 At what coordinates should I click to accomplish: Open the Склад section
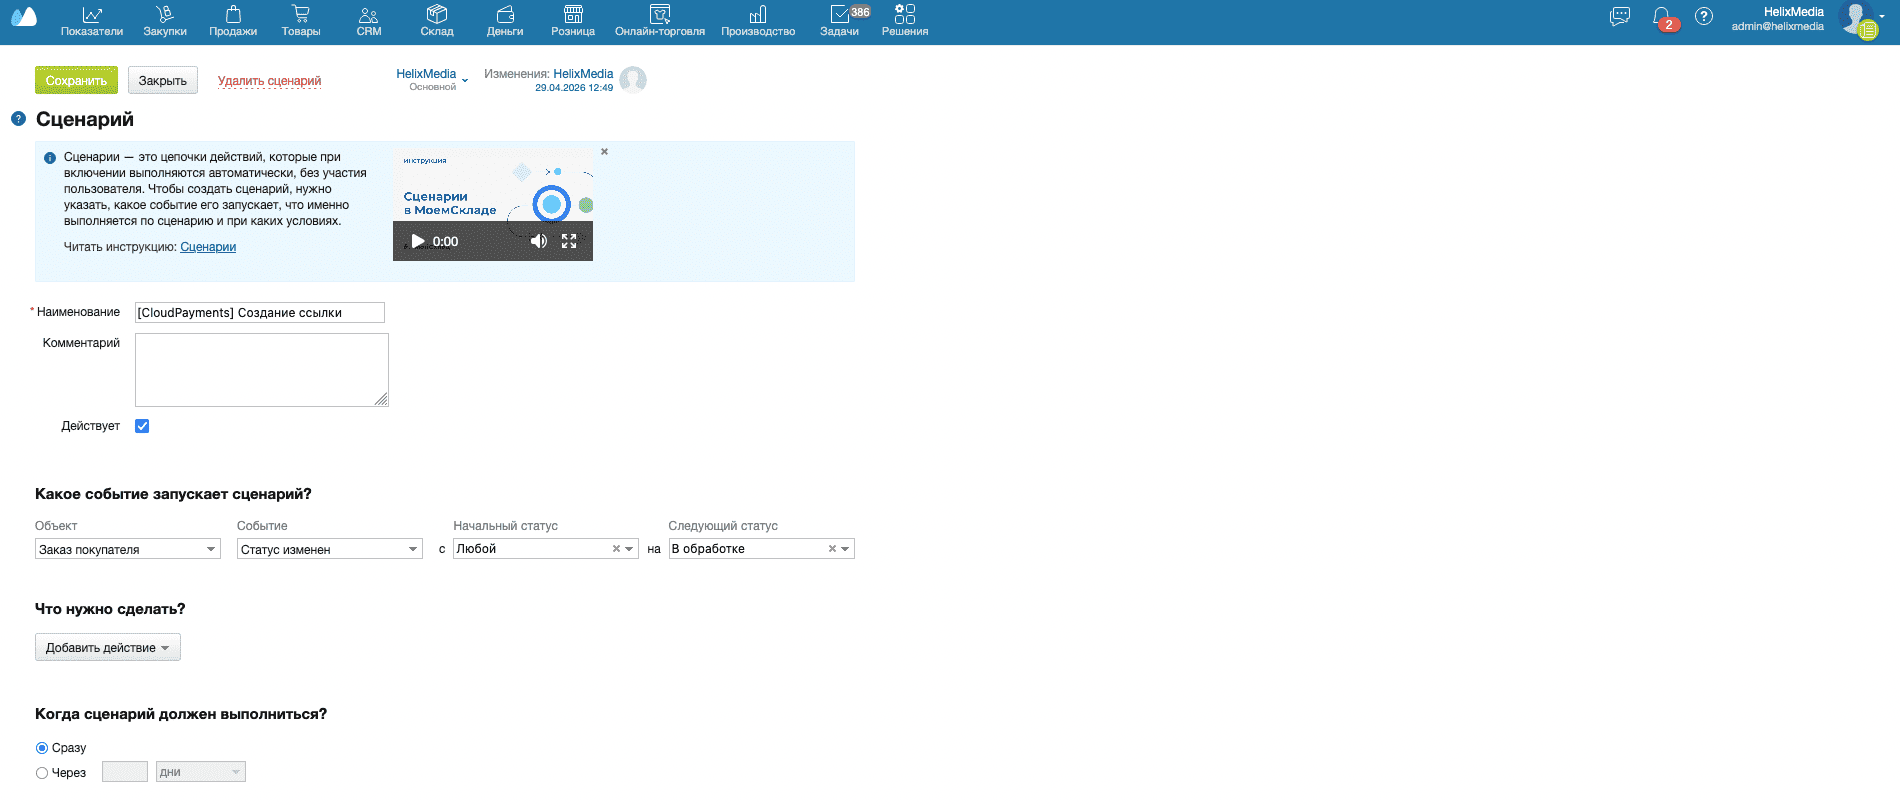point(437,21)
